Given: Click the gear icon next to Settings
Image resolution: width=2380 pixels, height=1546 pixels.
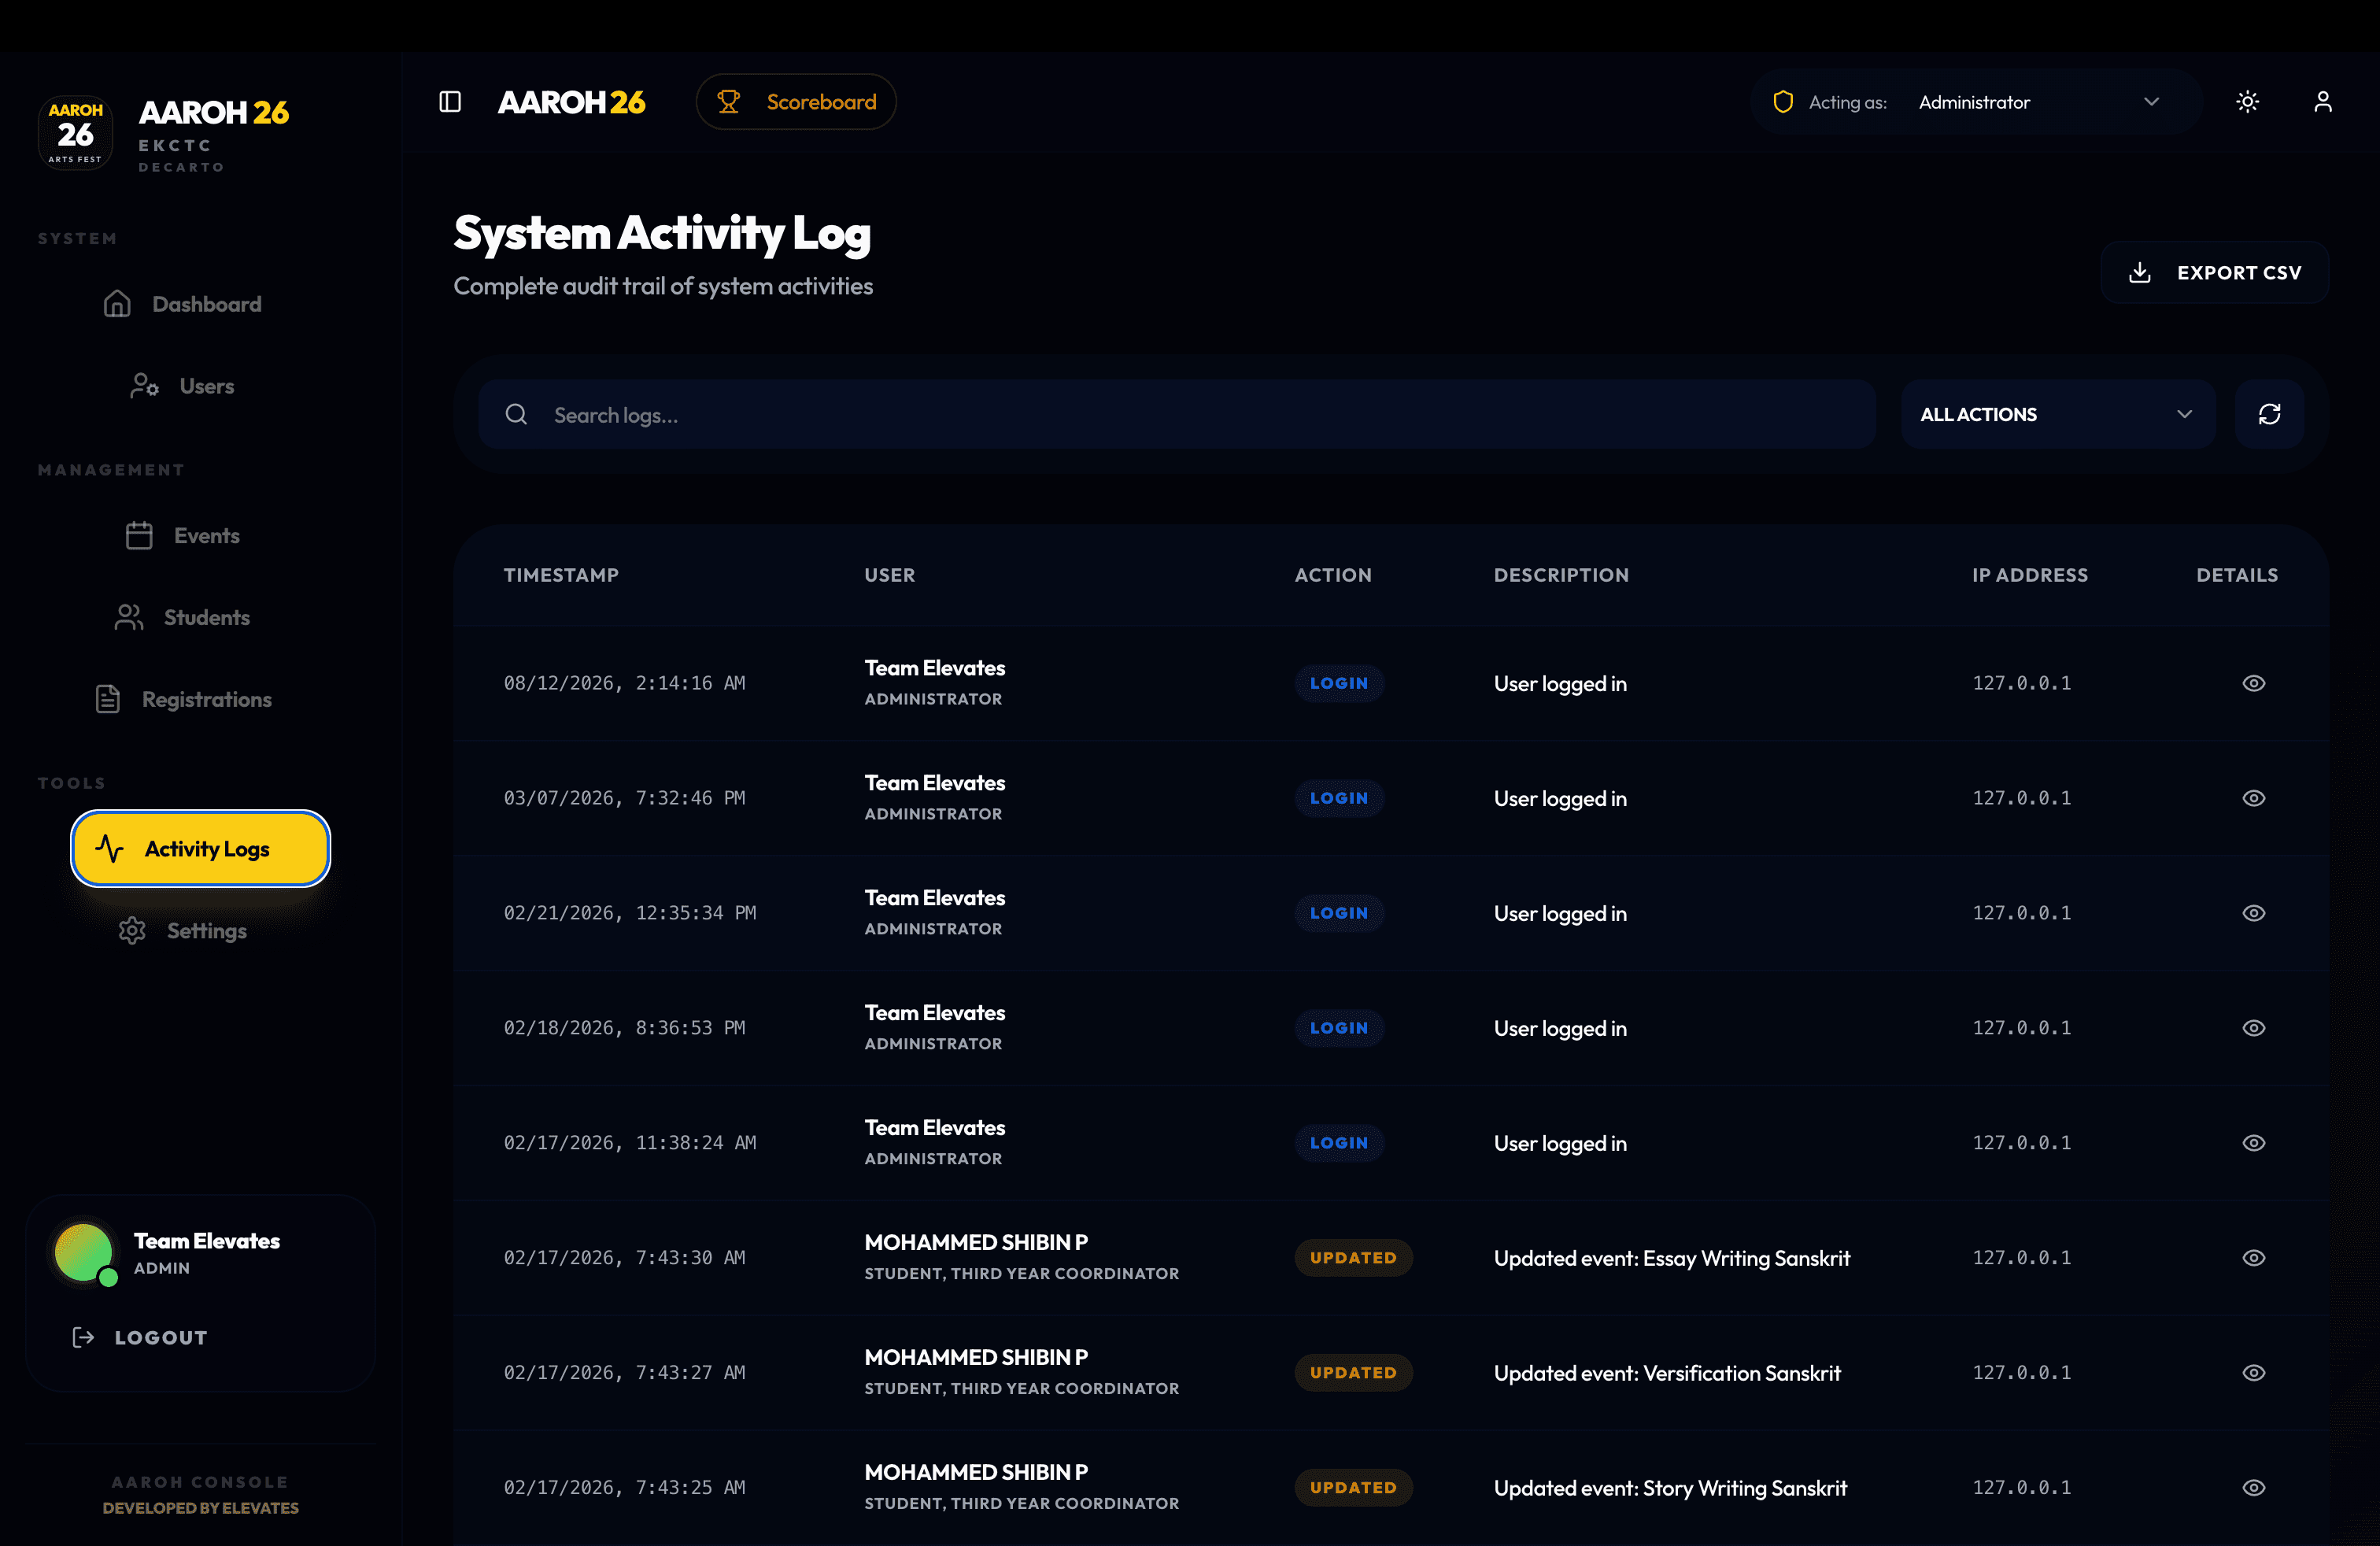Looking at the screenshot, I should pyautogui.click(x=132, y=931).
